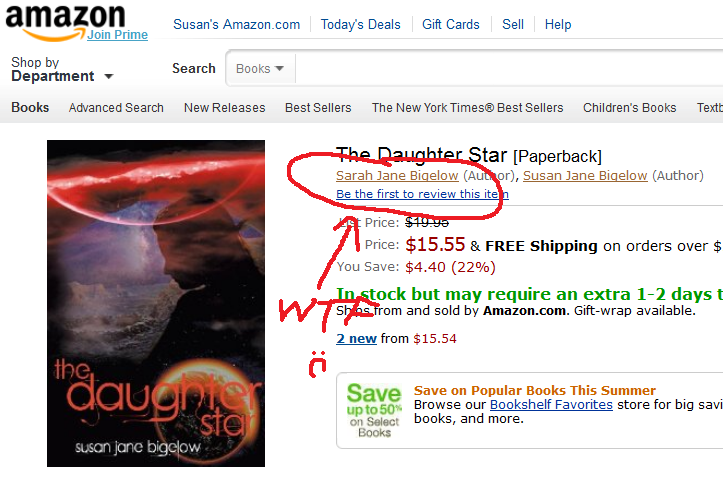Open the Best Sellers section
Viewport: 723px width, 491px height.
[x=318, y=107]
